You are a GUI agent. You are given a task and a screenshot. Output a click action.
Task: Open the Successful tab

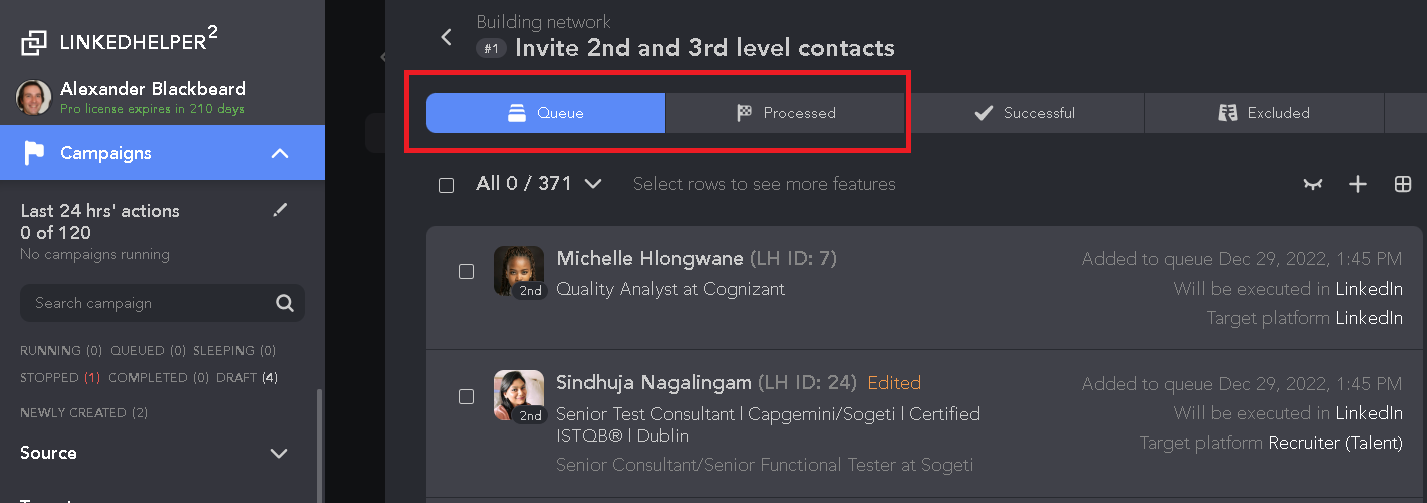[x=1025, y=113]
